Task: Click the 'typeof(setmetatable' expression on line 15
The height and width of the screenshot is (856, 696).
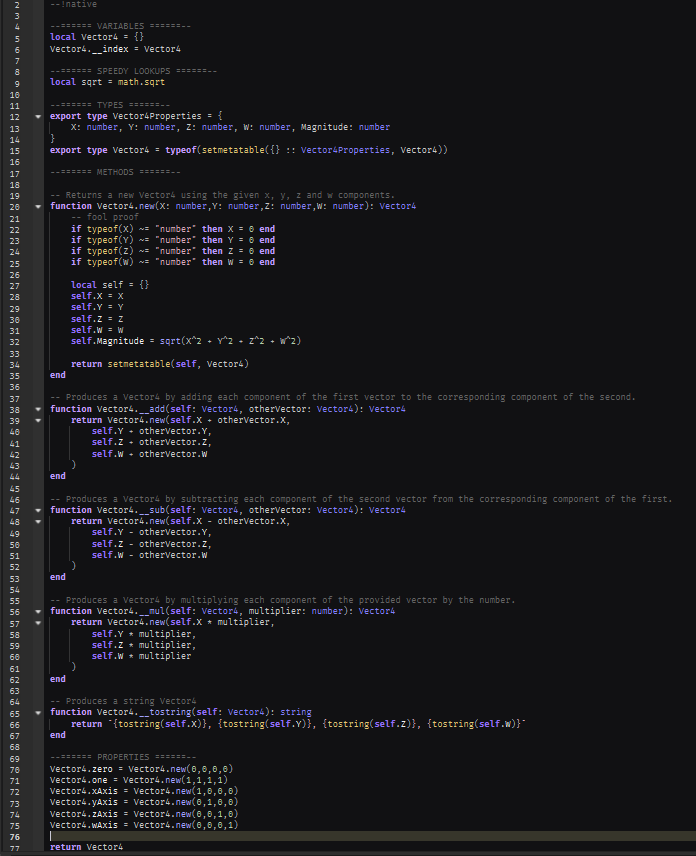Action: click(x=215, y=150)
